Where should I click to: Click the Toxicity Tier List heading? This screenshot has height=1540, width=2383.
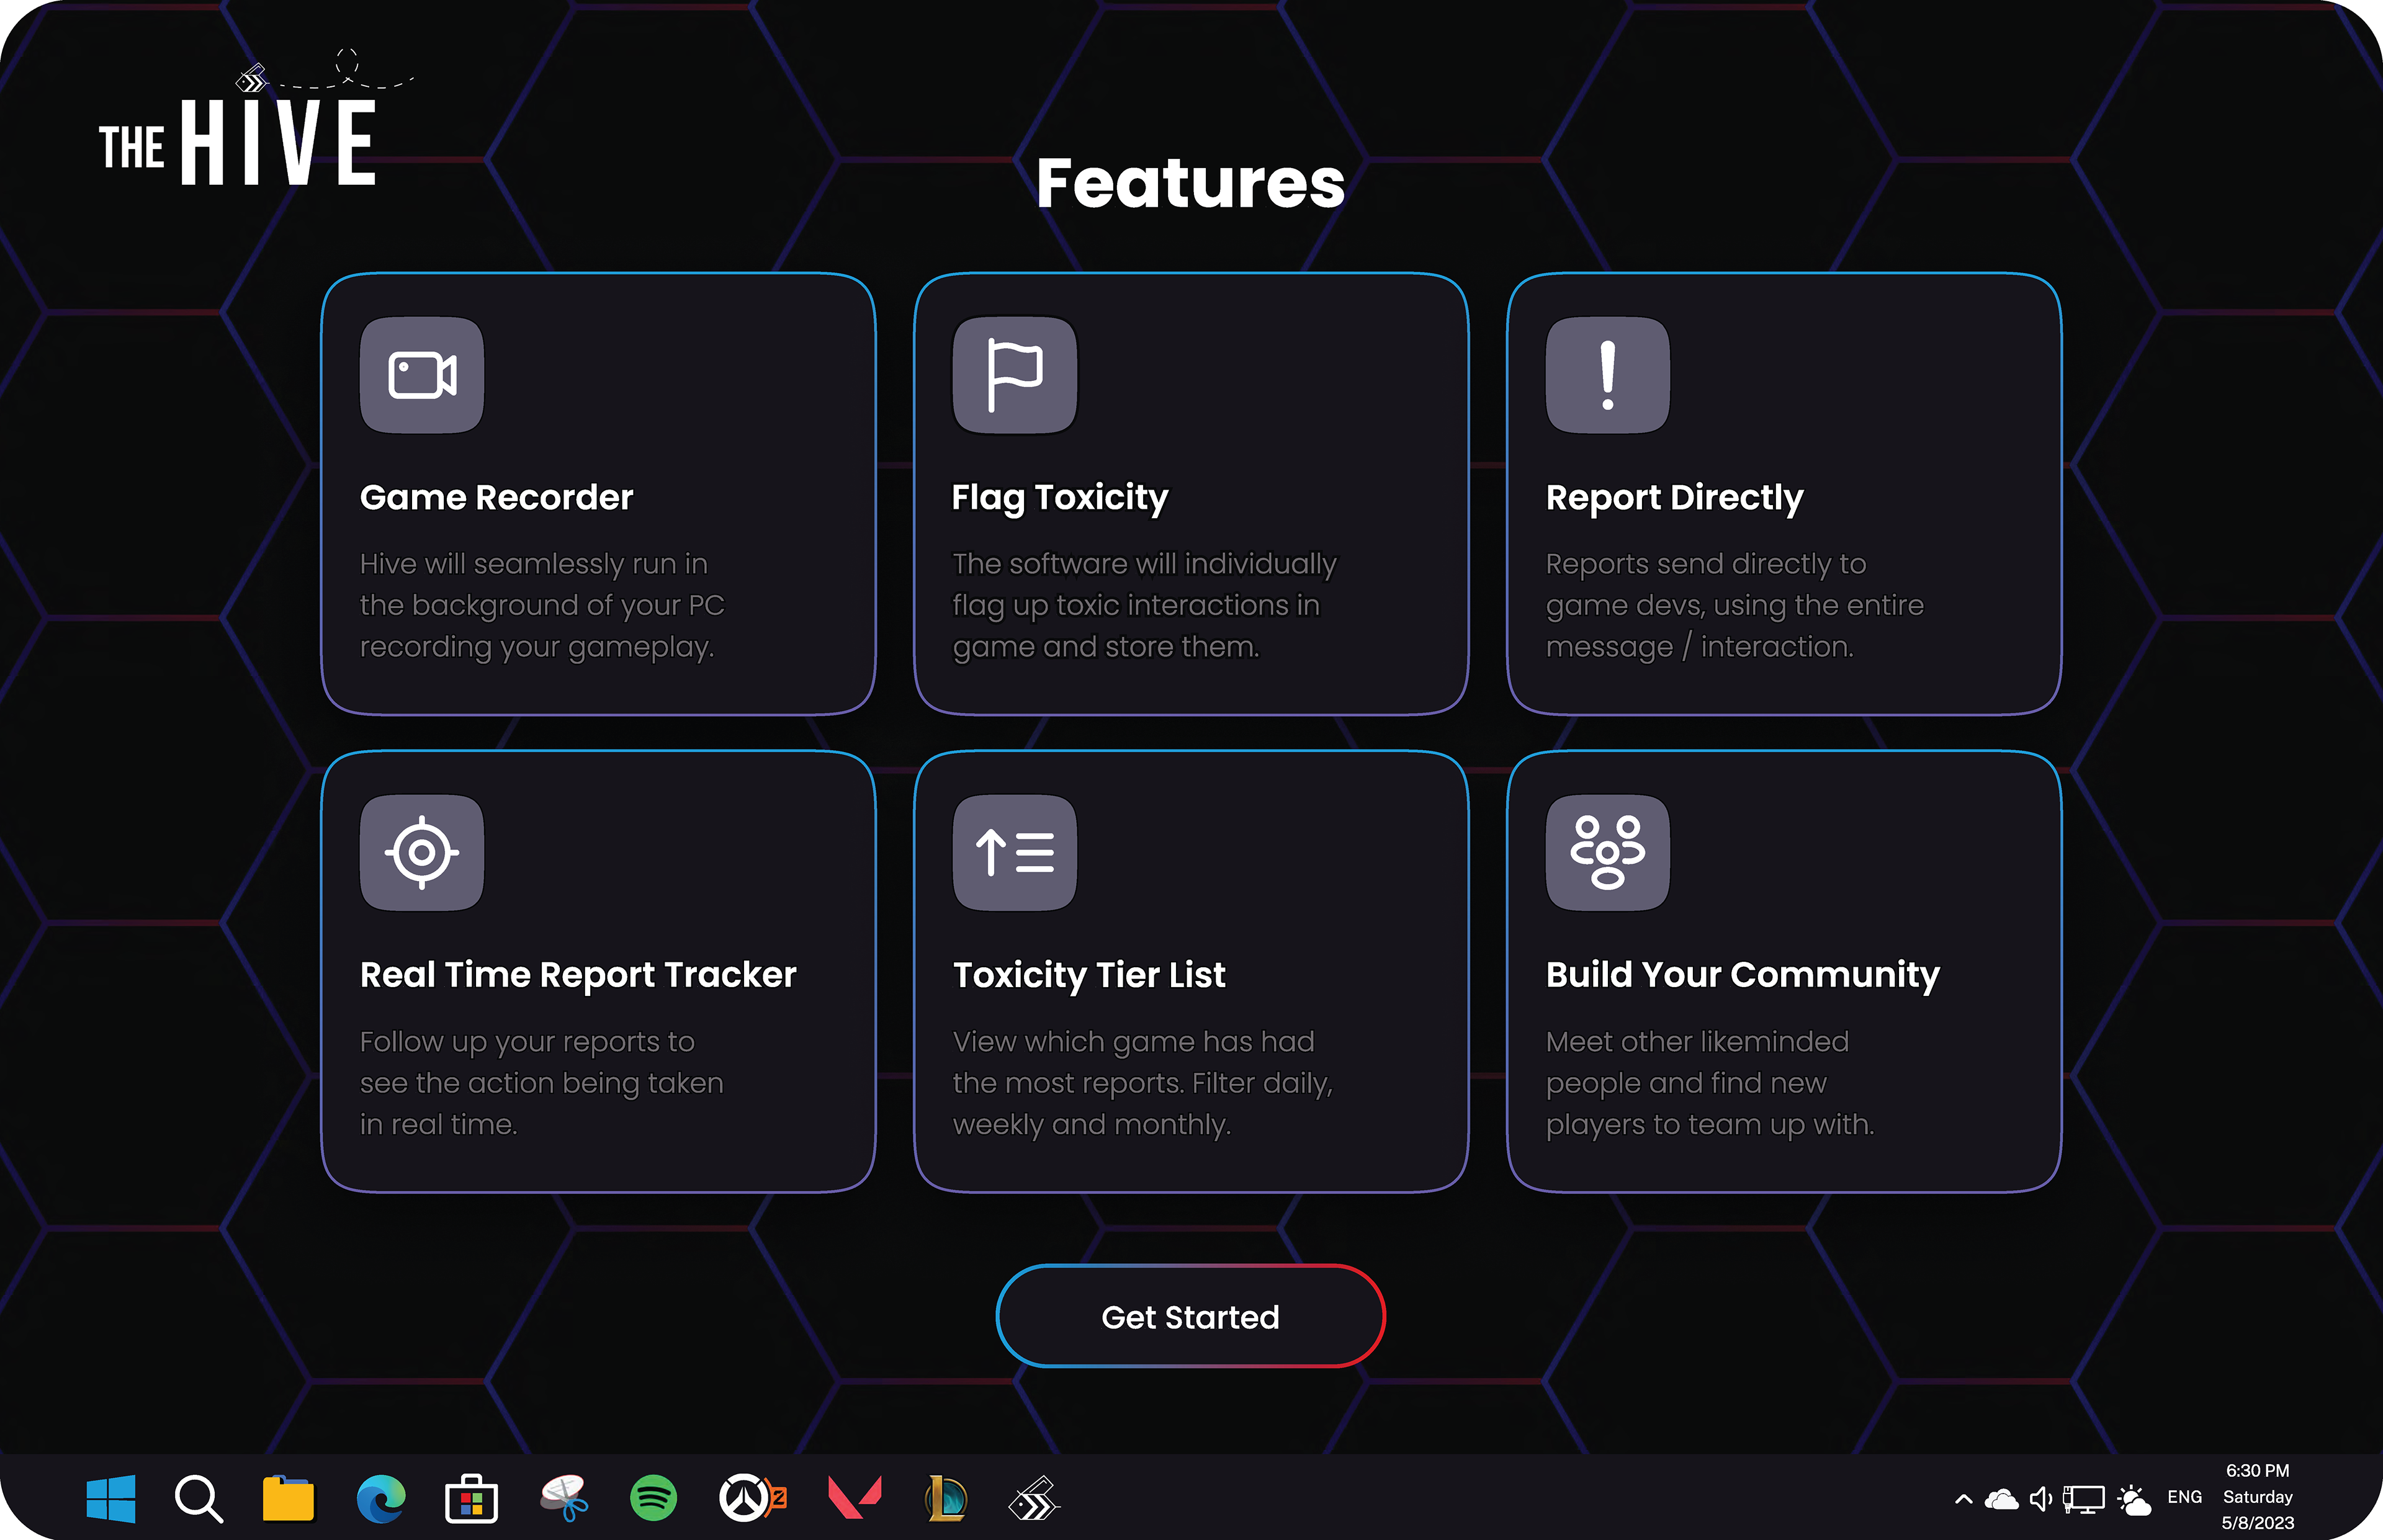[1088, 976]
